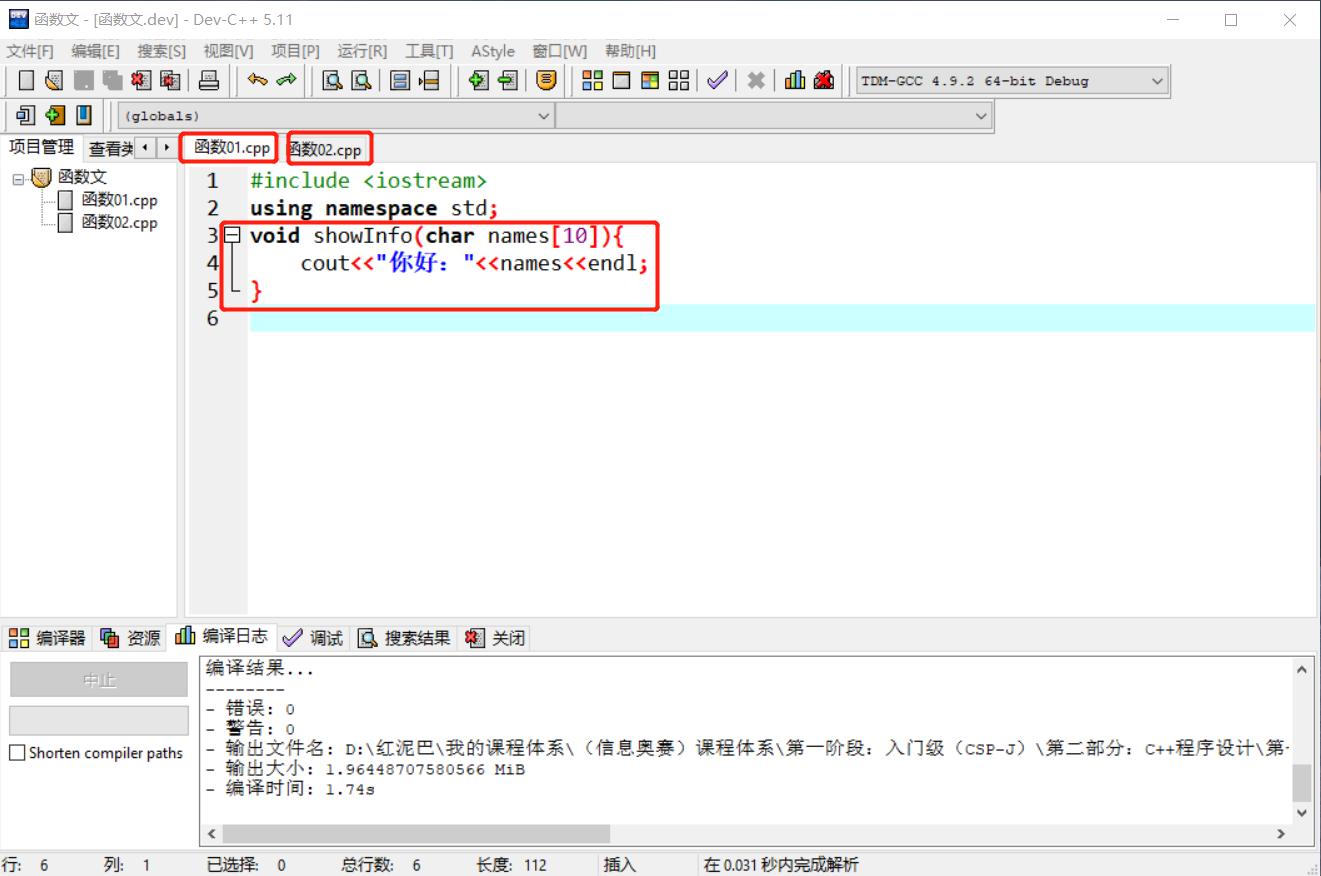
Task: Open the 窗口[W] menu
Action: point(560,51)
